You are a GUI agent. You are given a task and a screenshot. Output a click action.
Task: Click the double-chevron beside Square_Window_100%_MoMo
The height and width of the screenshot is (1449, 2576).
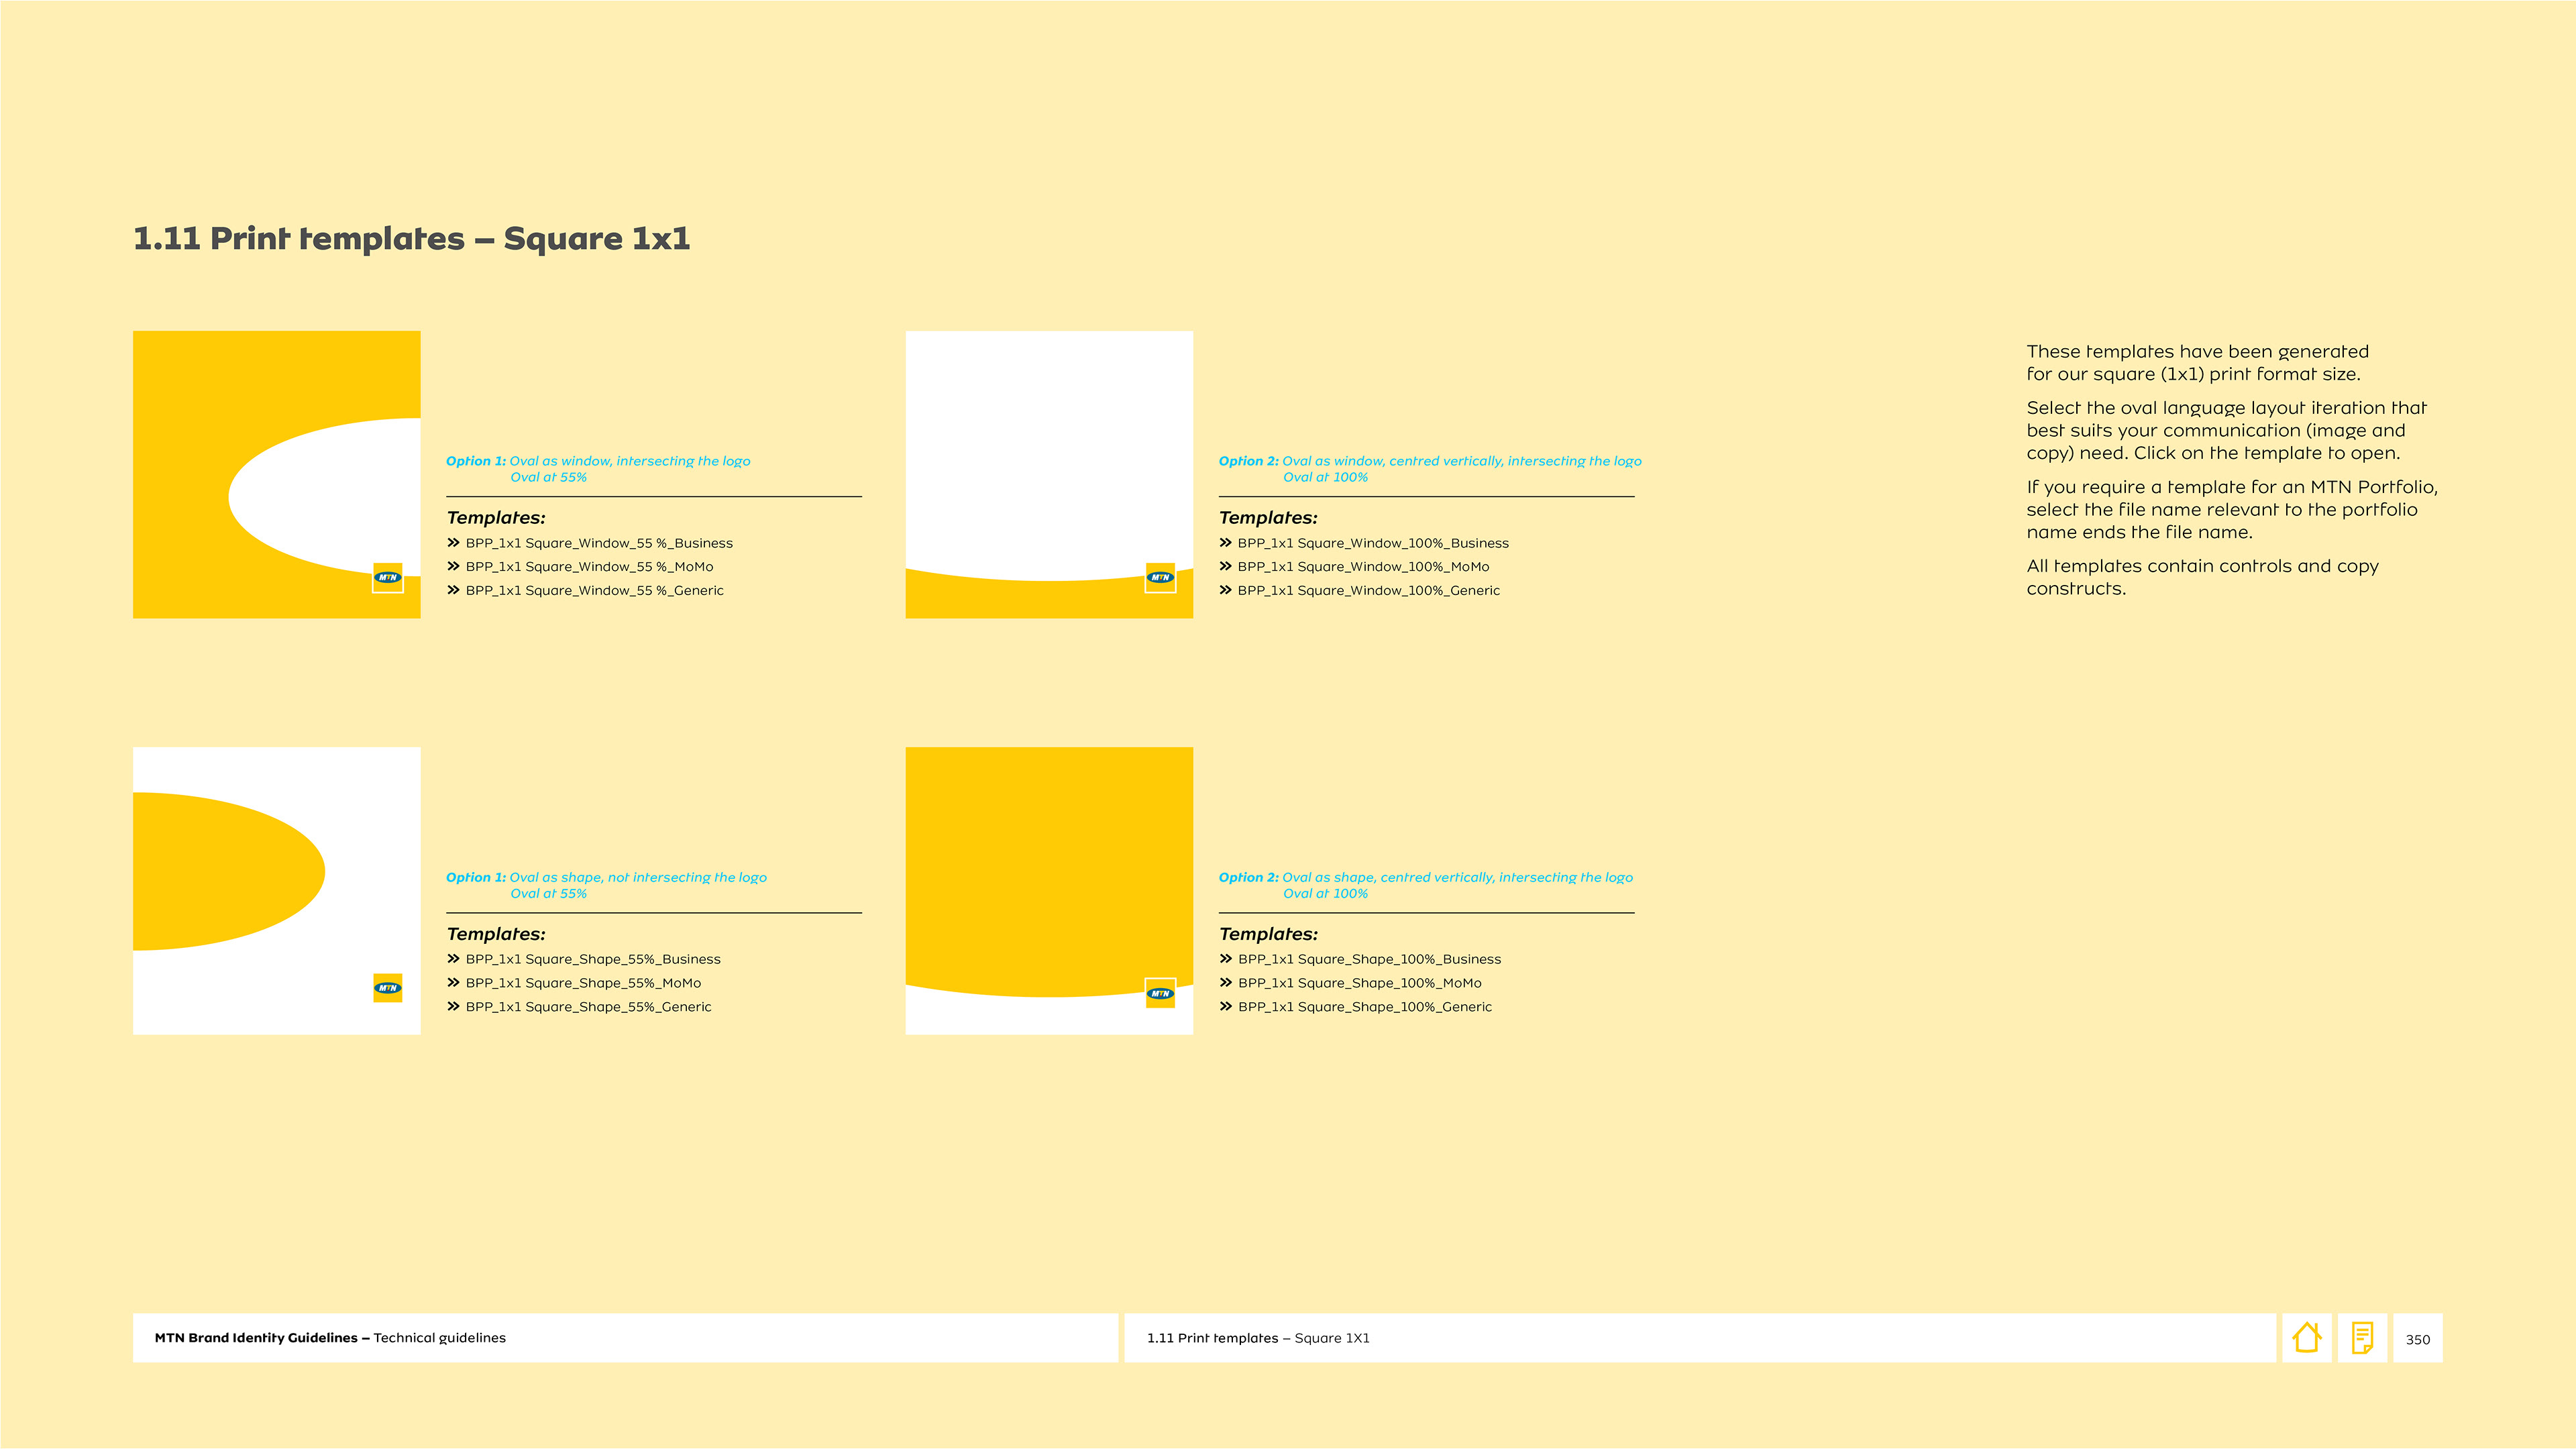(1225, 567)
